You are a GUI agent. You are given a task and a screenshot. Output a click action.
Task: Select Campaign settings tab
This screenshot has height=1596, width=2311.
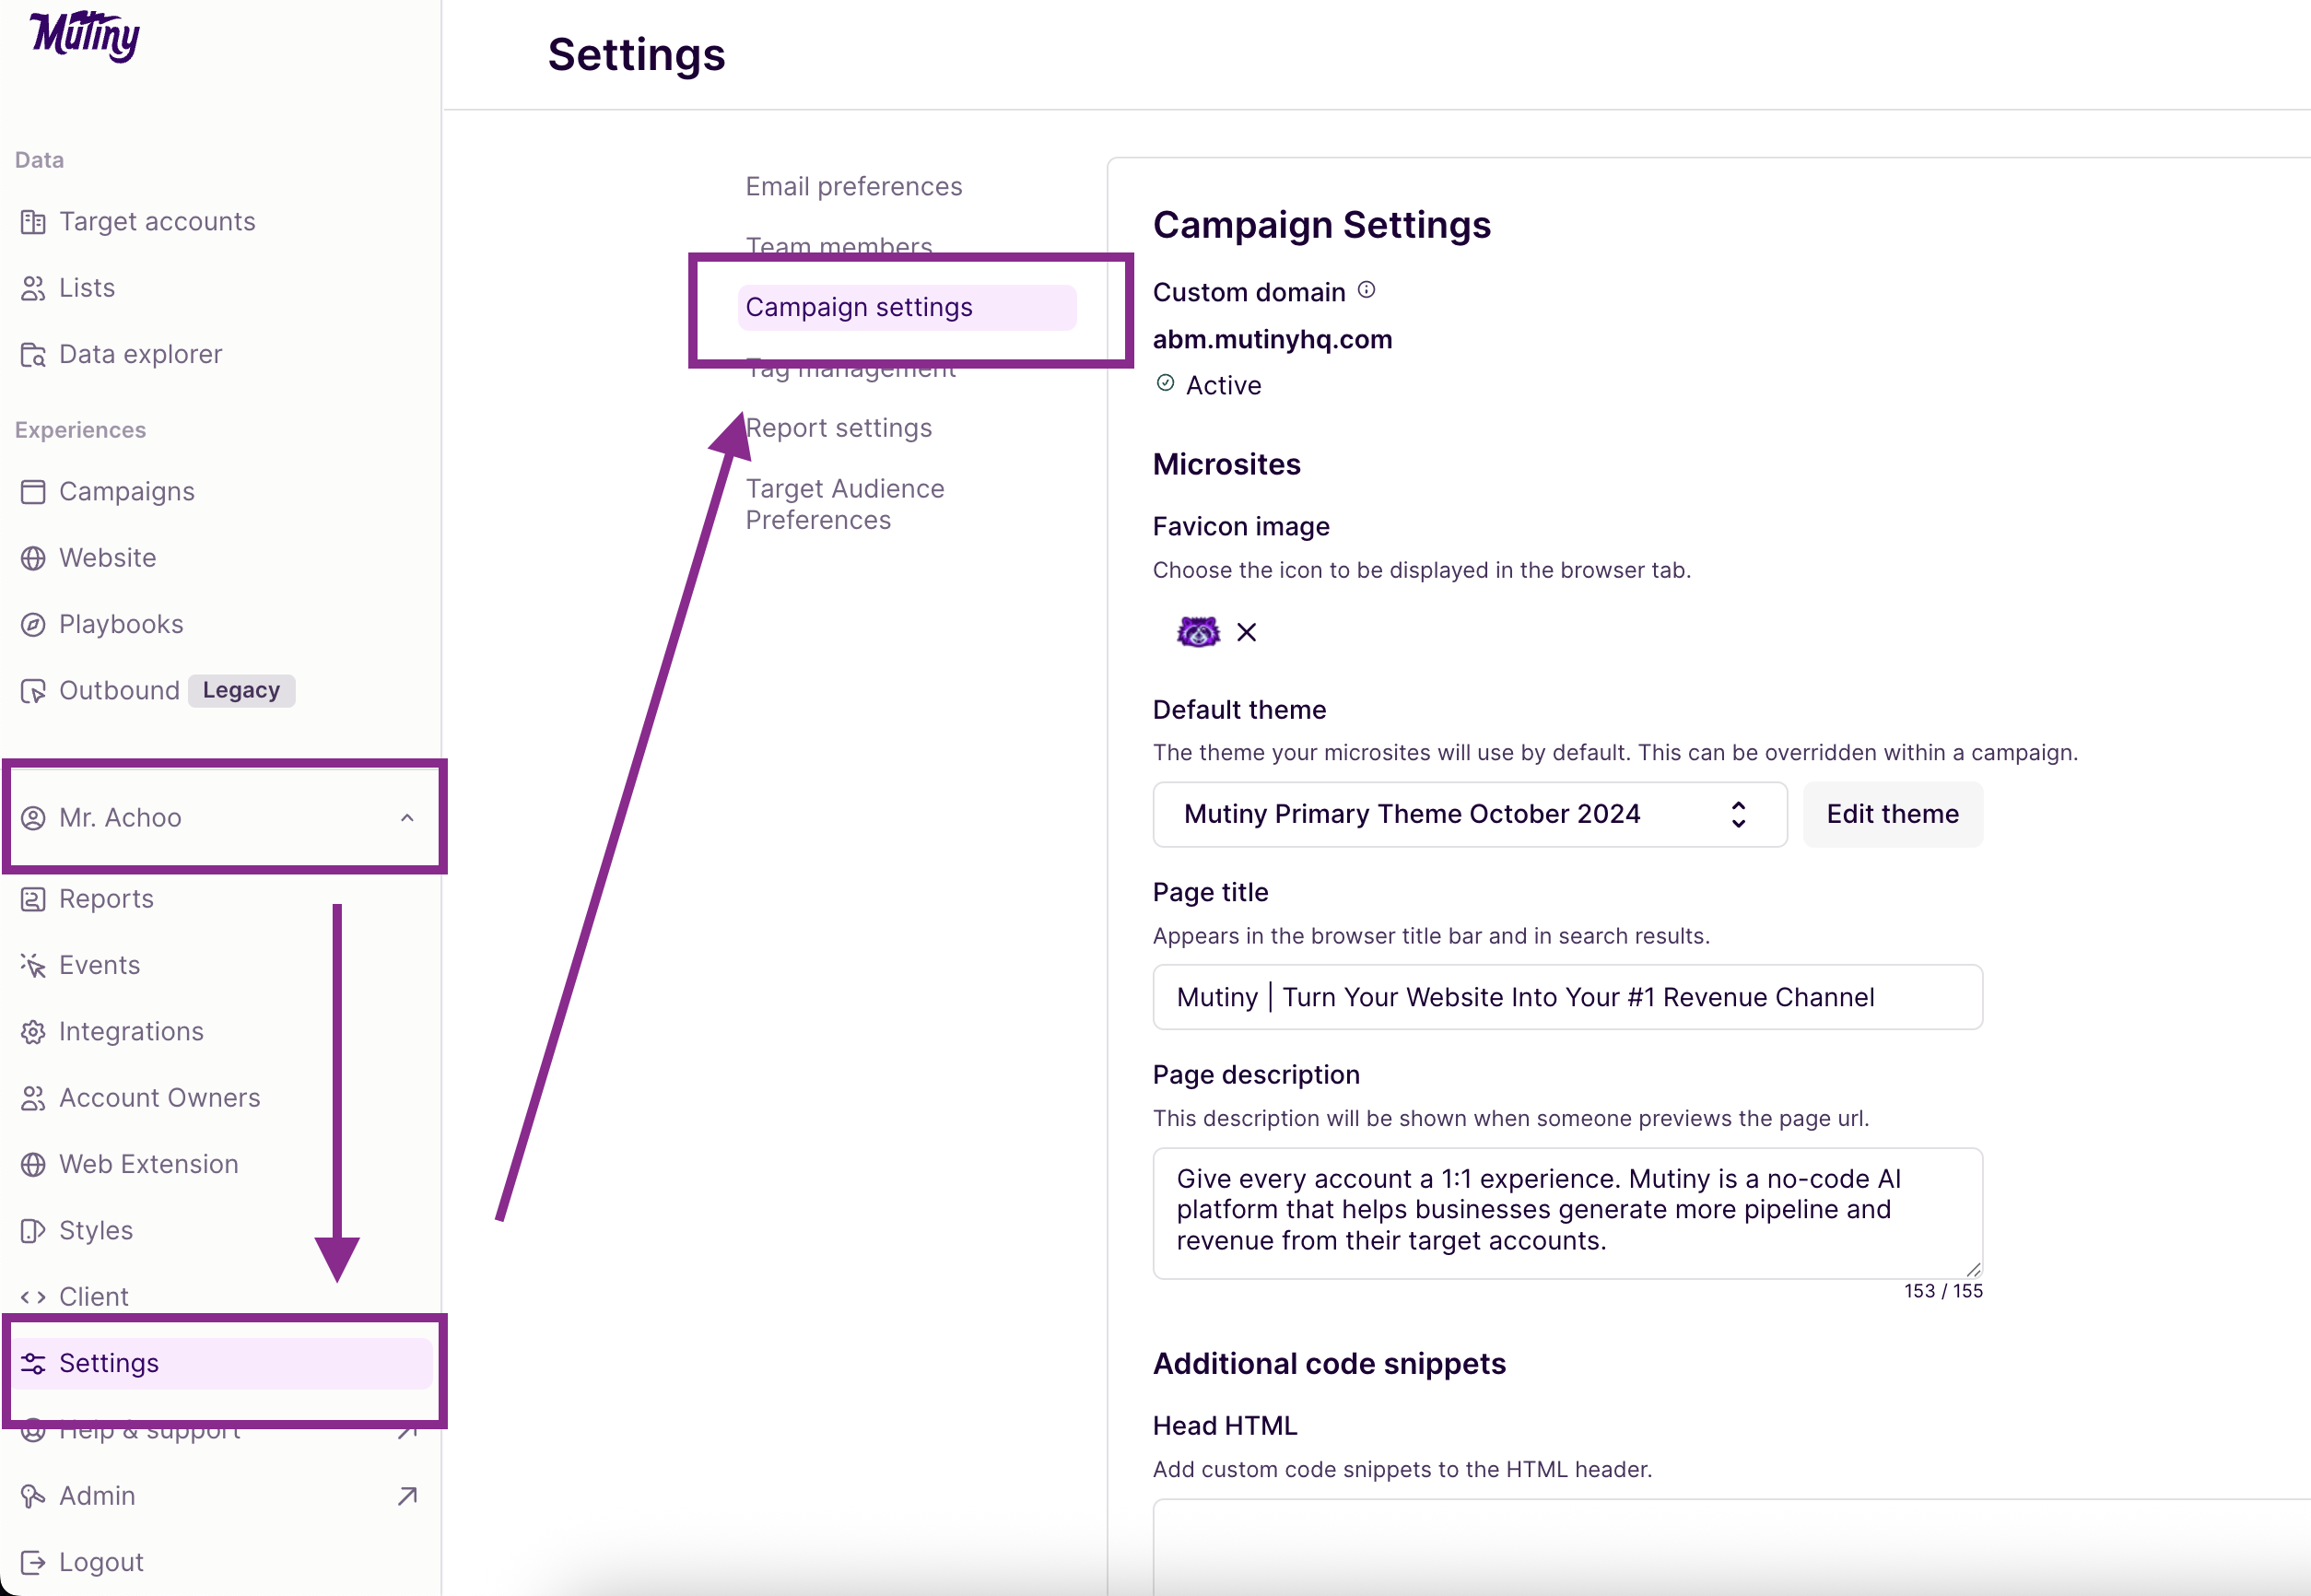907,307
